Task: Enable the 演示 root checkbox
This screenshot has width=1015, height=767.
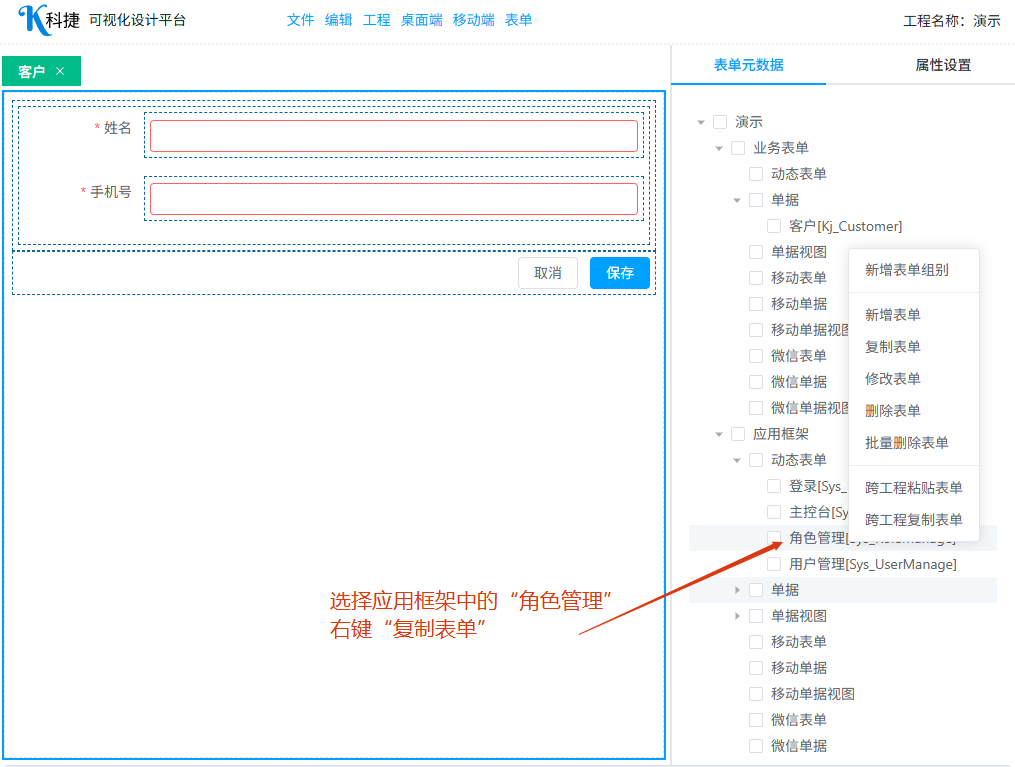Action: (x=720, y=122)
